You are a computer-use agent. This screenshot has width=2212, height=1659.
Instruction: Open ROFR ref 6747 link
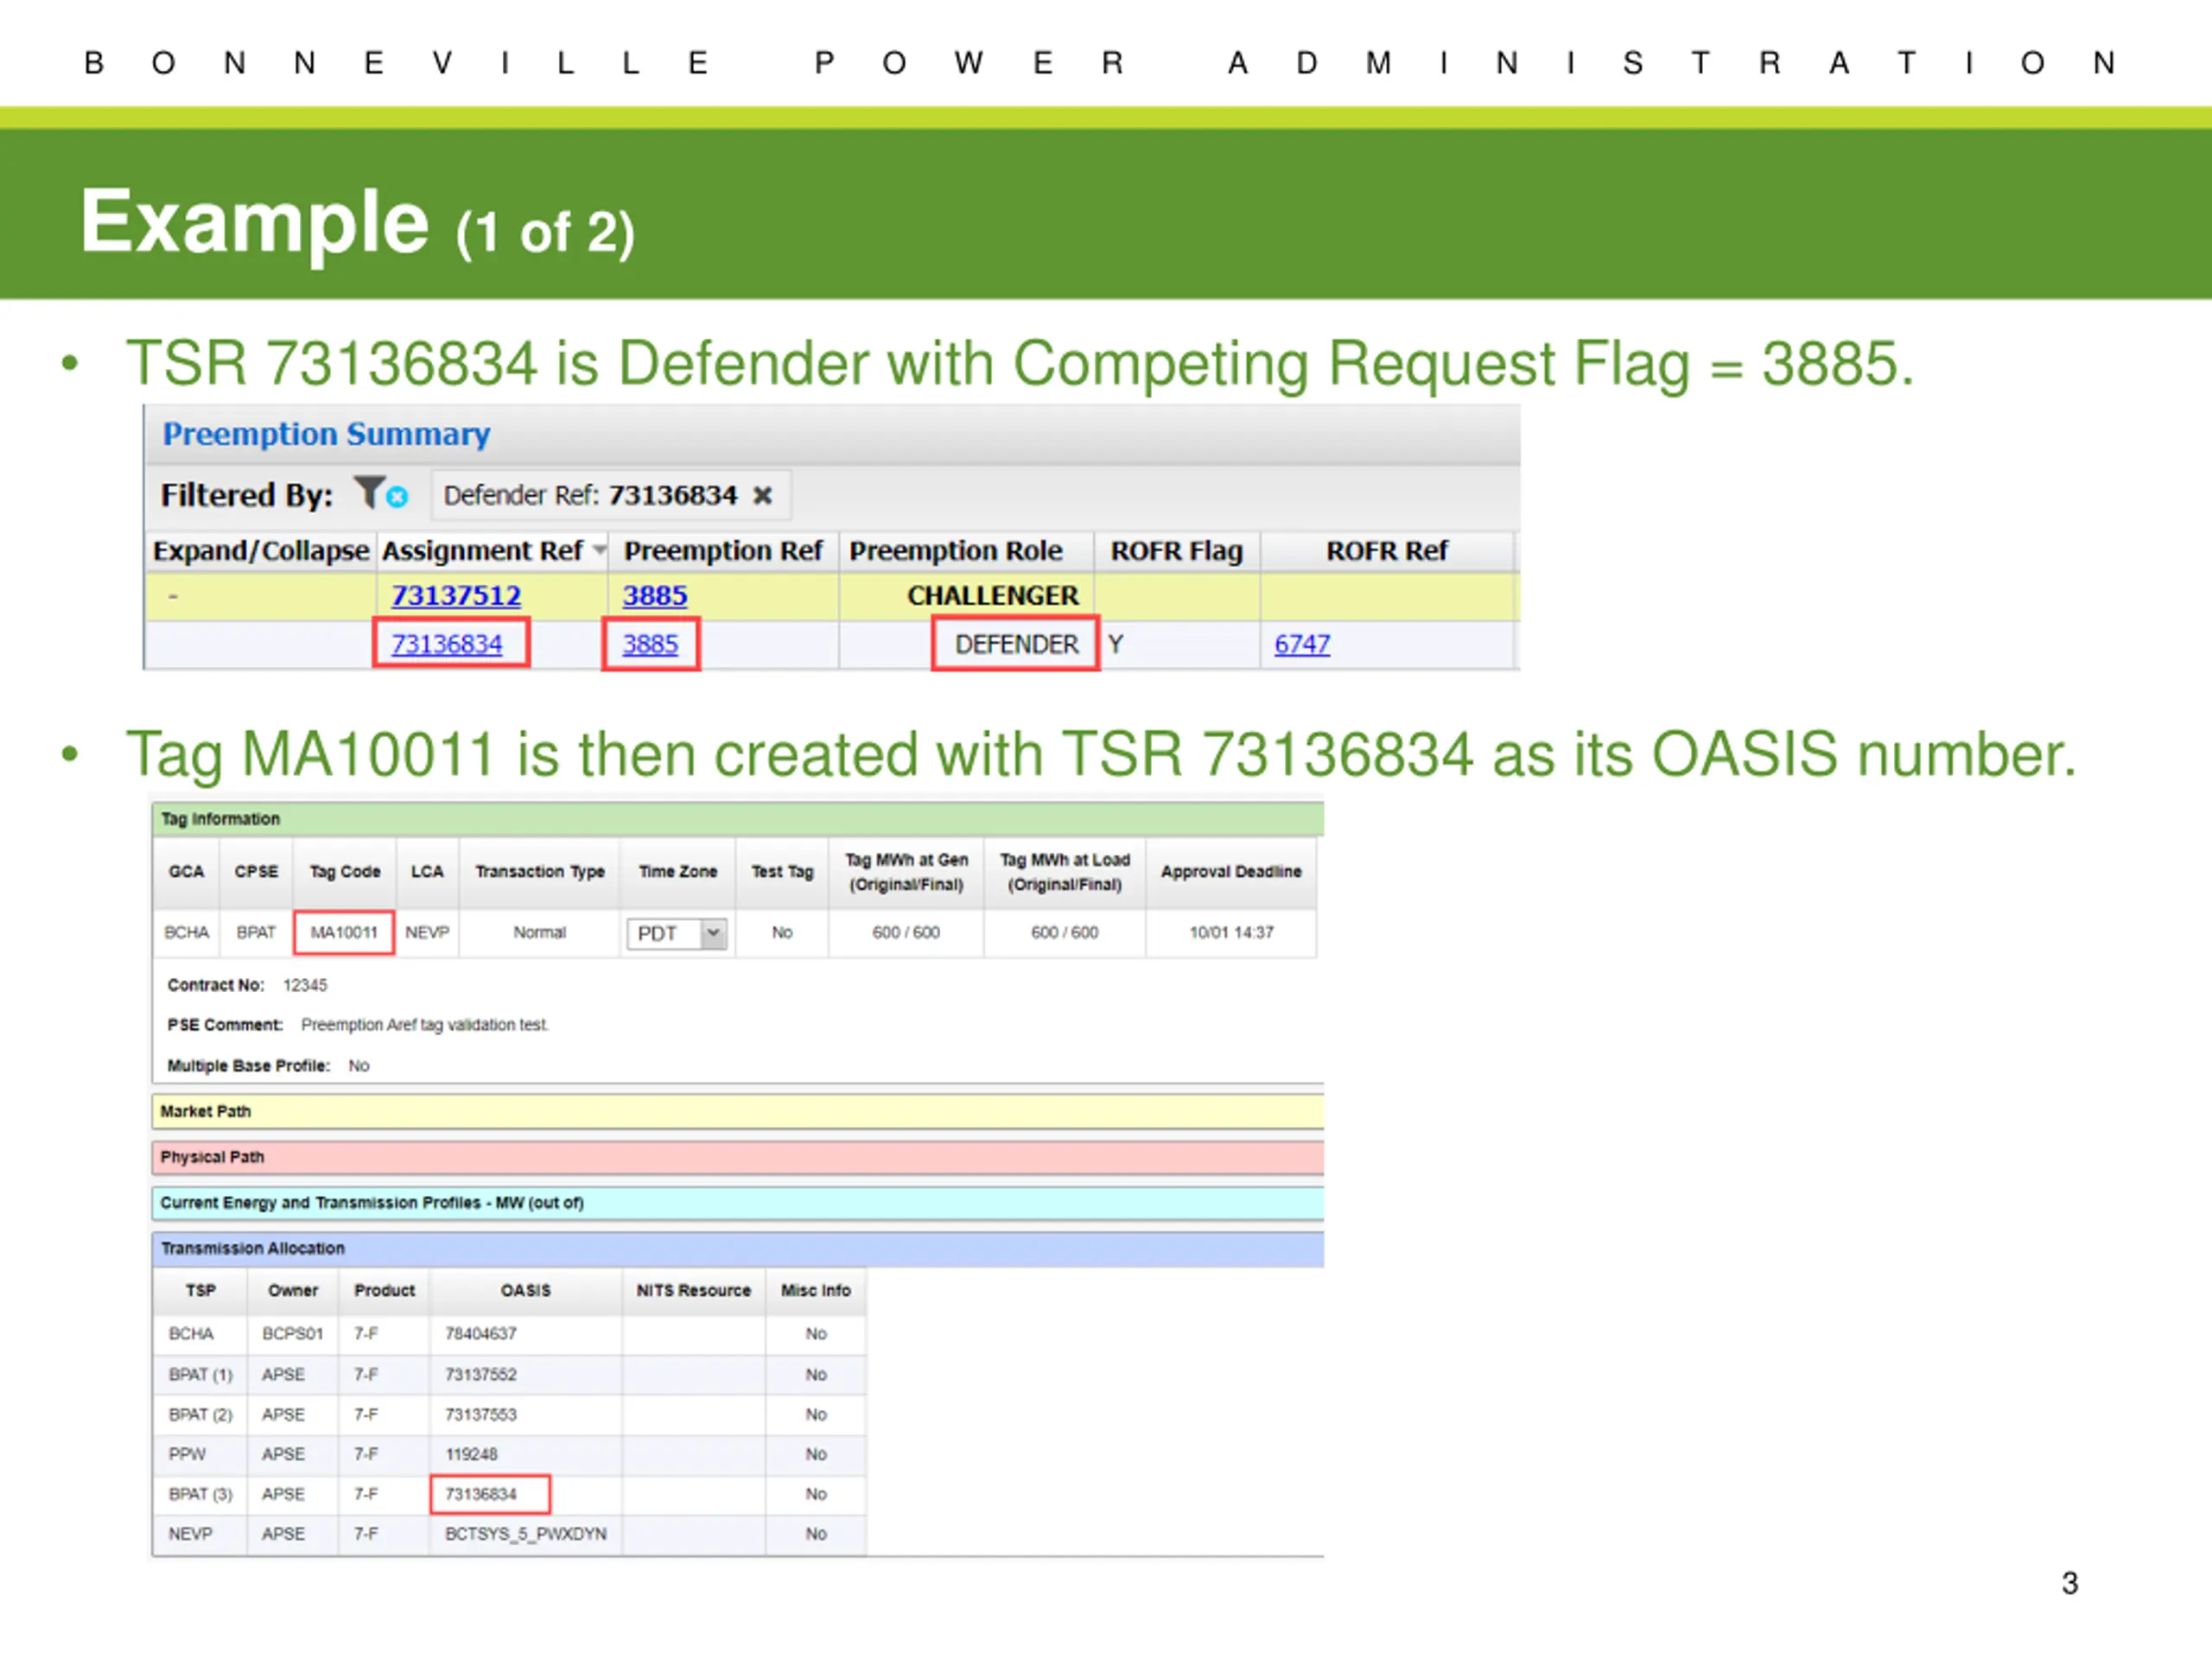pyautogui.click(x=1302, y=644)
